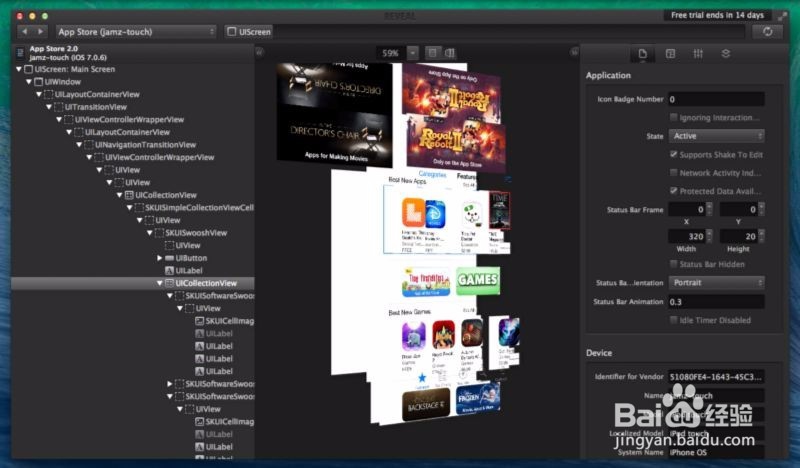This screenshot has height=468, width=800.
Task: Switch to 3D perspective view mode
Action: [x=449, y=53]
